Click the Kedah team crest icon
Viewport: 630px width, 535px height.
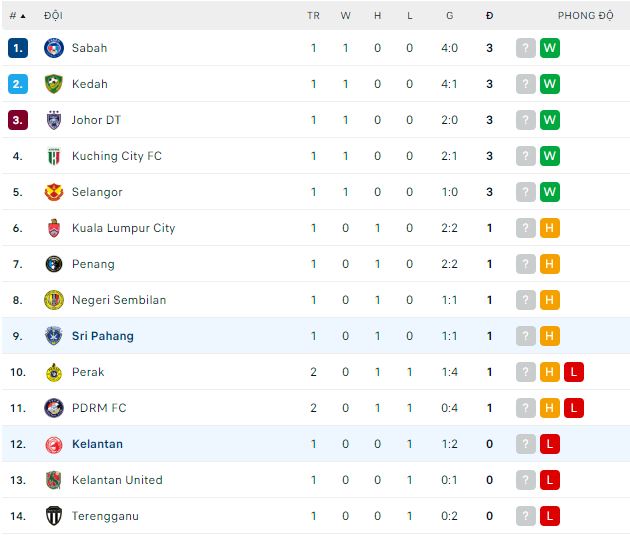click(x=54, y=84)
